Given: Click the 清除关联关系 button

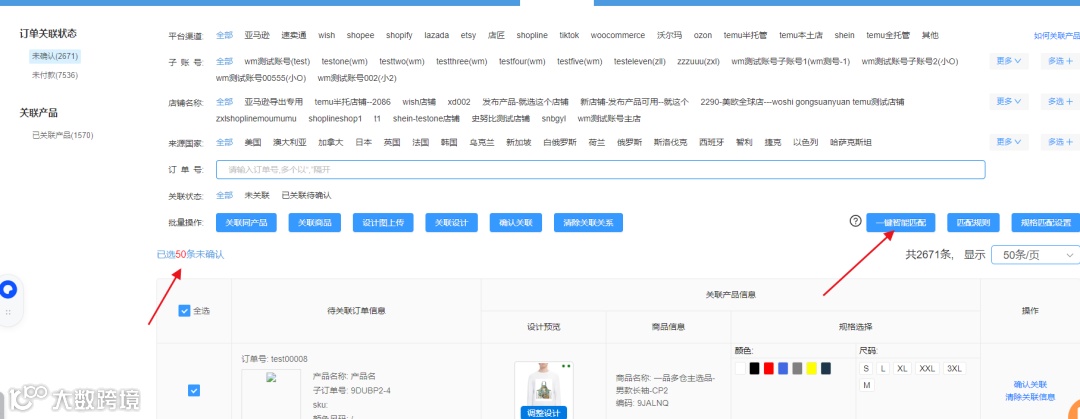Looking at the screenshot, I should point(588,223).
